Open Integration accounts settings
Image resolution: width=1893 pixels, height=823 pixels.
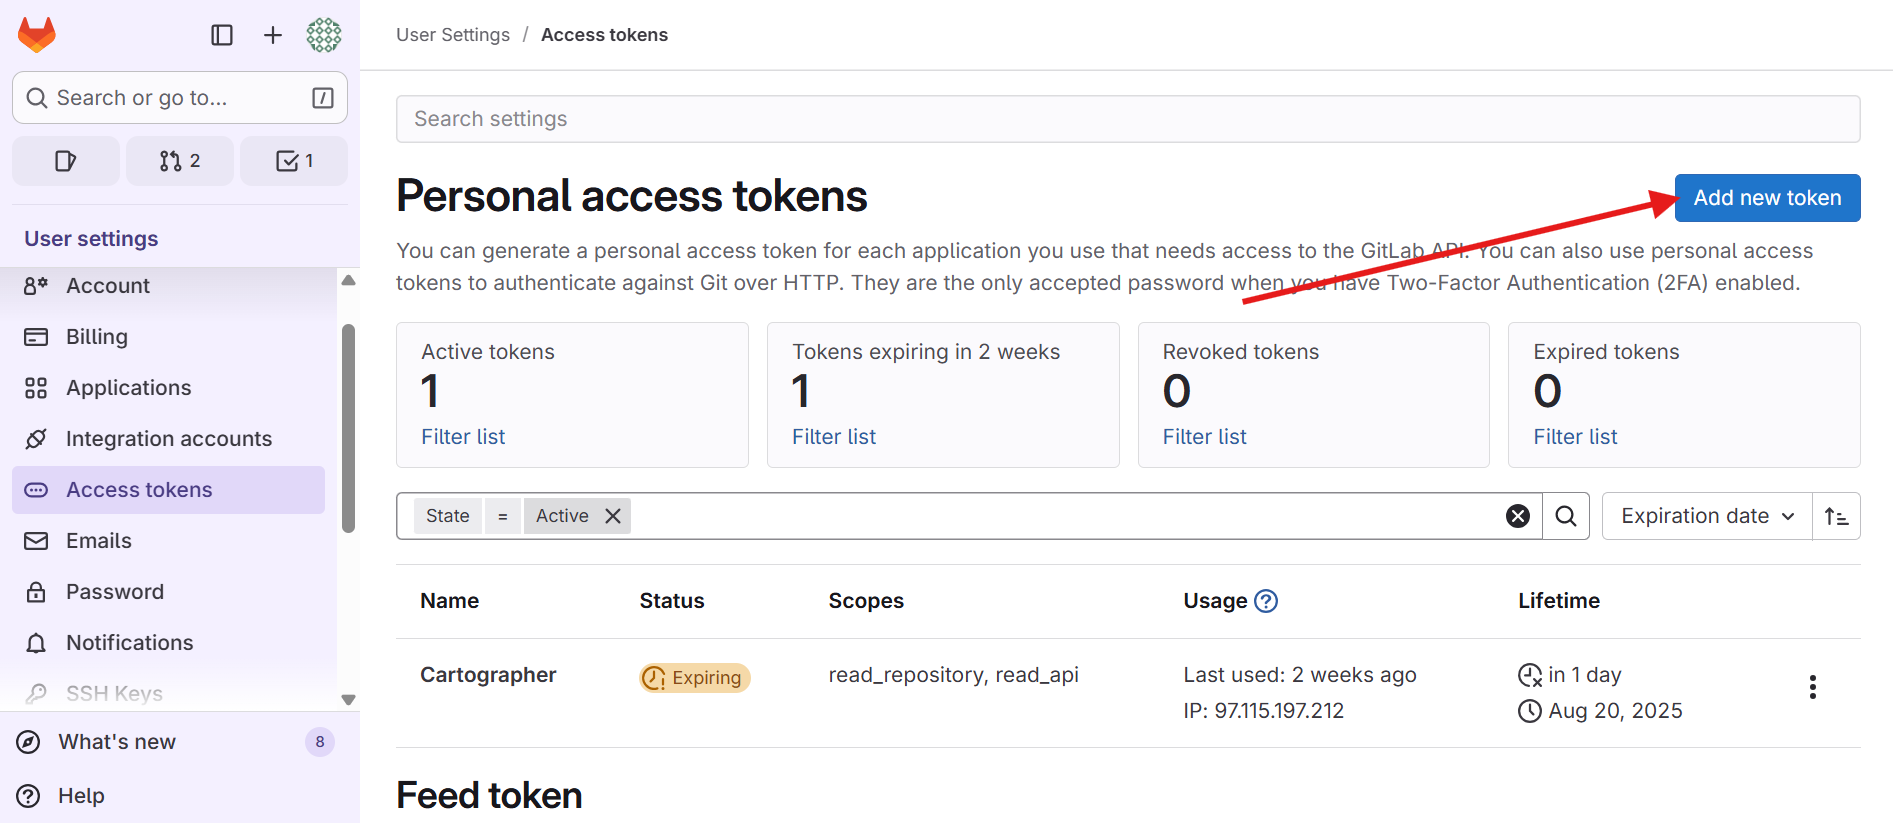pyautogui.click(x=168, y=439)
